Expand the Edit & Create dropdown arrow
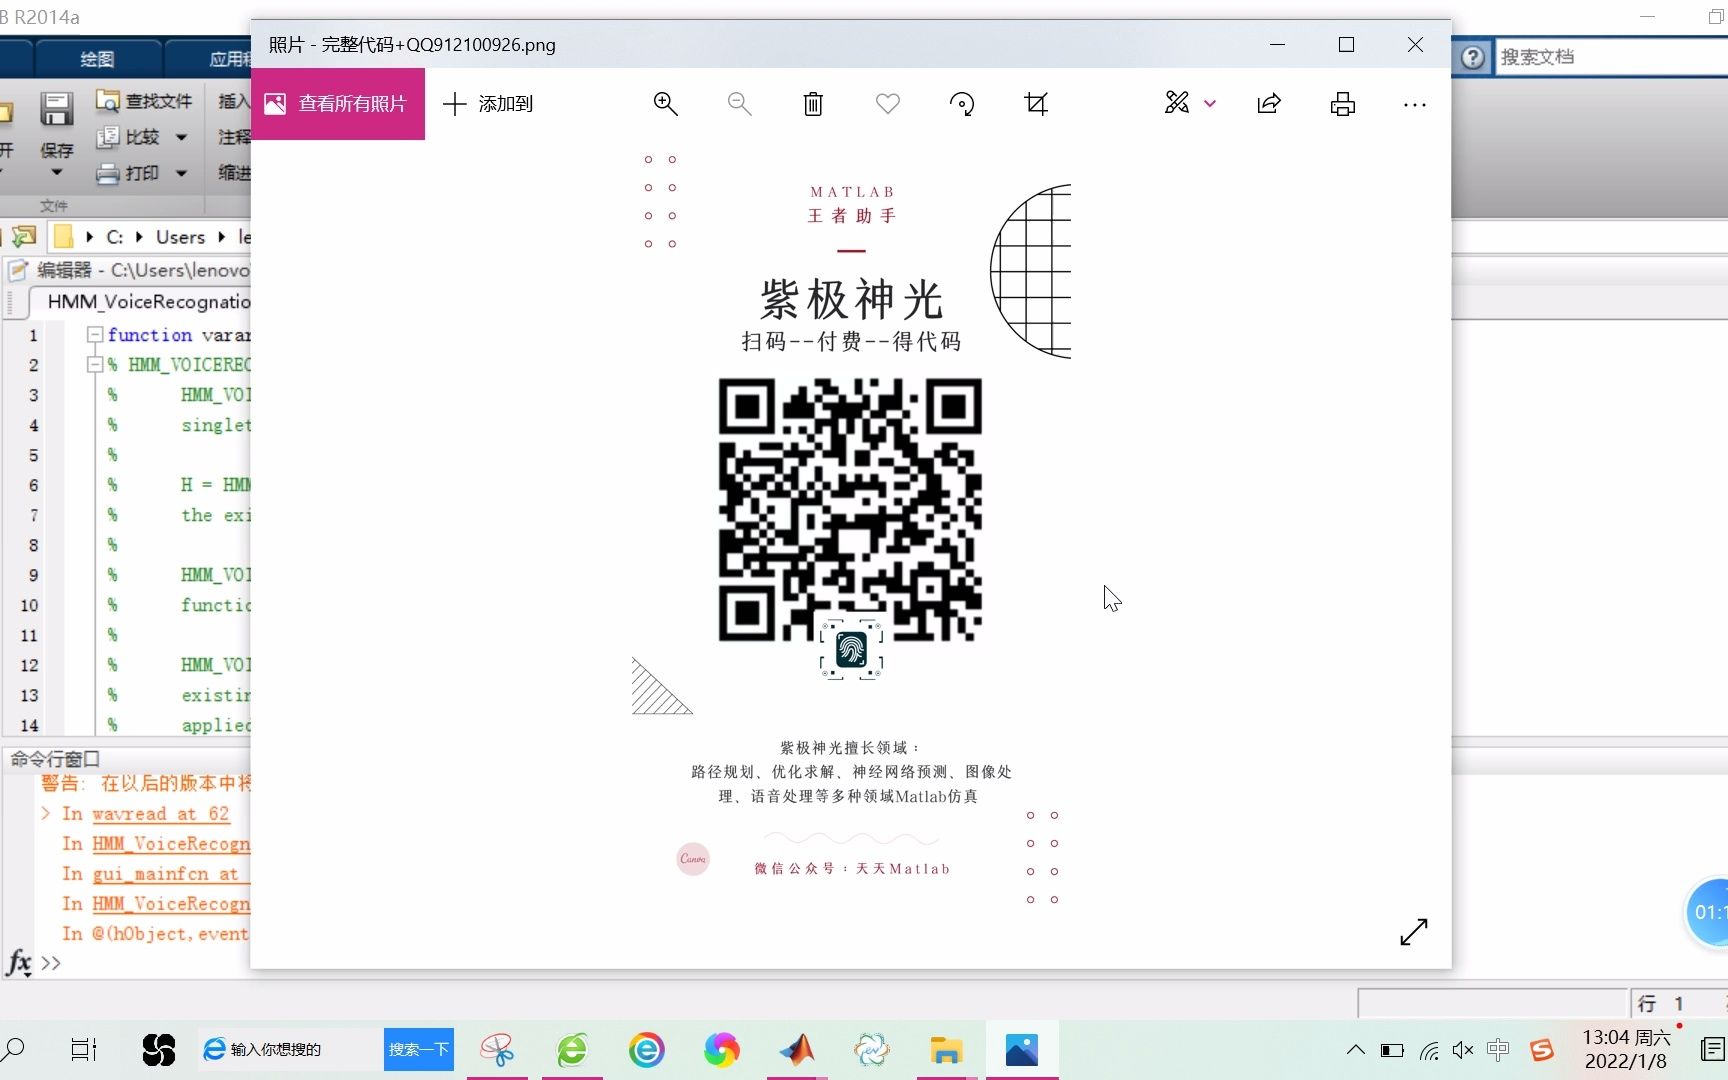Viewport: 1728px width, 1080px height. click(1210, 103)
